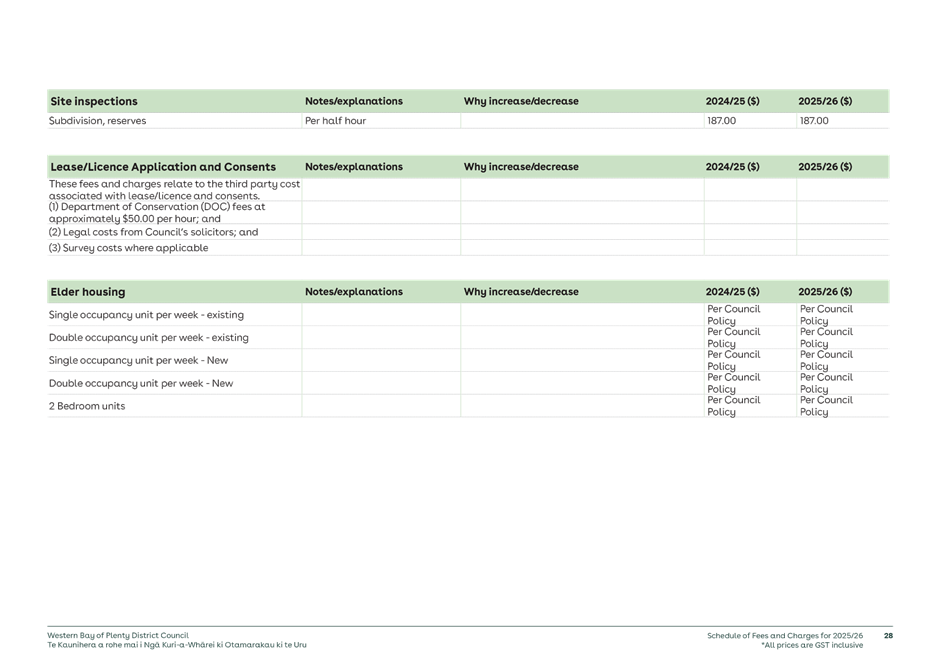Select the Elder housing table heading
Screen dimensions: 939x664
tap(88, 292)
